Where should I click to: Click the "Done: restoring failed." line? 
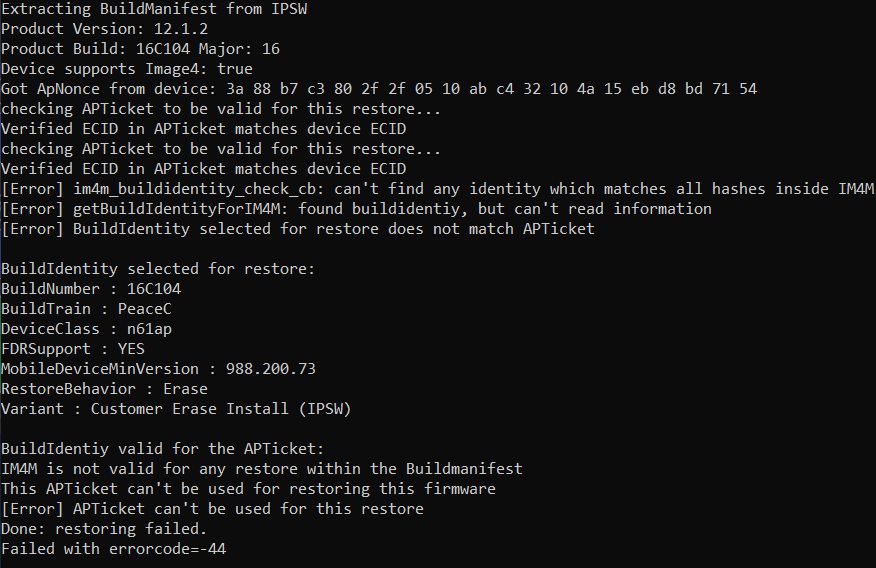pyautogui.click(x=104, y=529)
